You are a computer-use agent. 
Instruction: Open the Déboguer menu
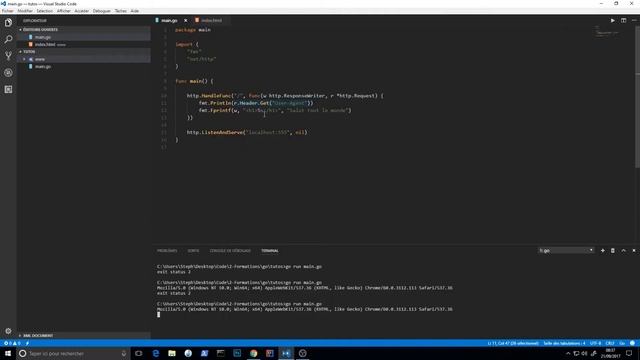point(102,11)
